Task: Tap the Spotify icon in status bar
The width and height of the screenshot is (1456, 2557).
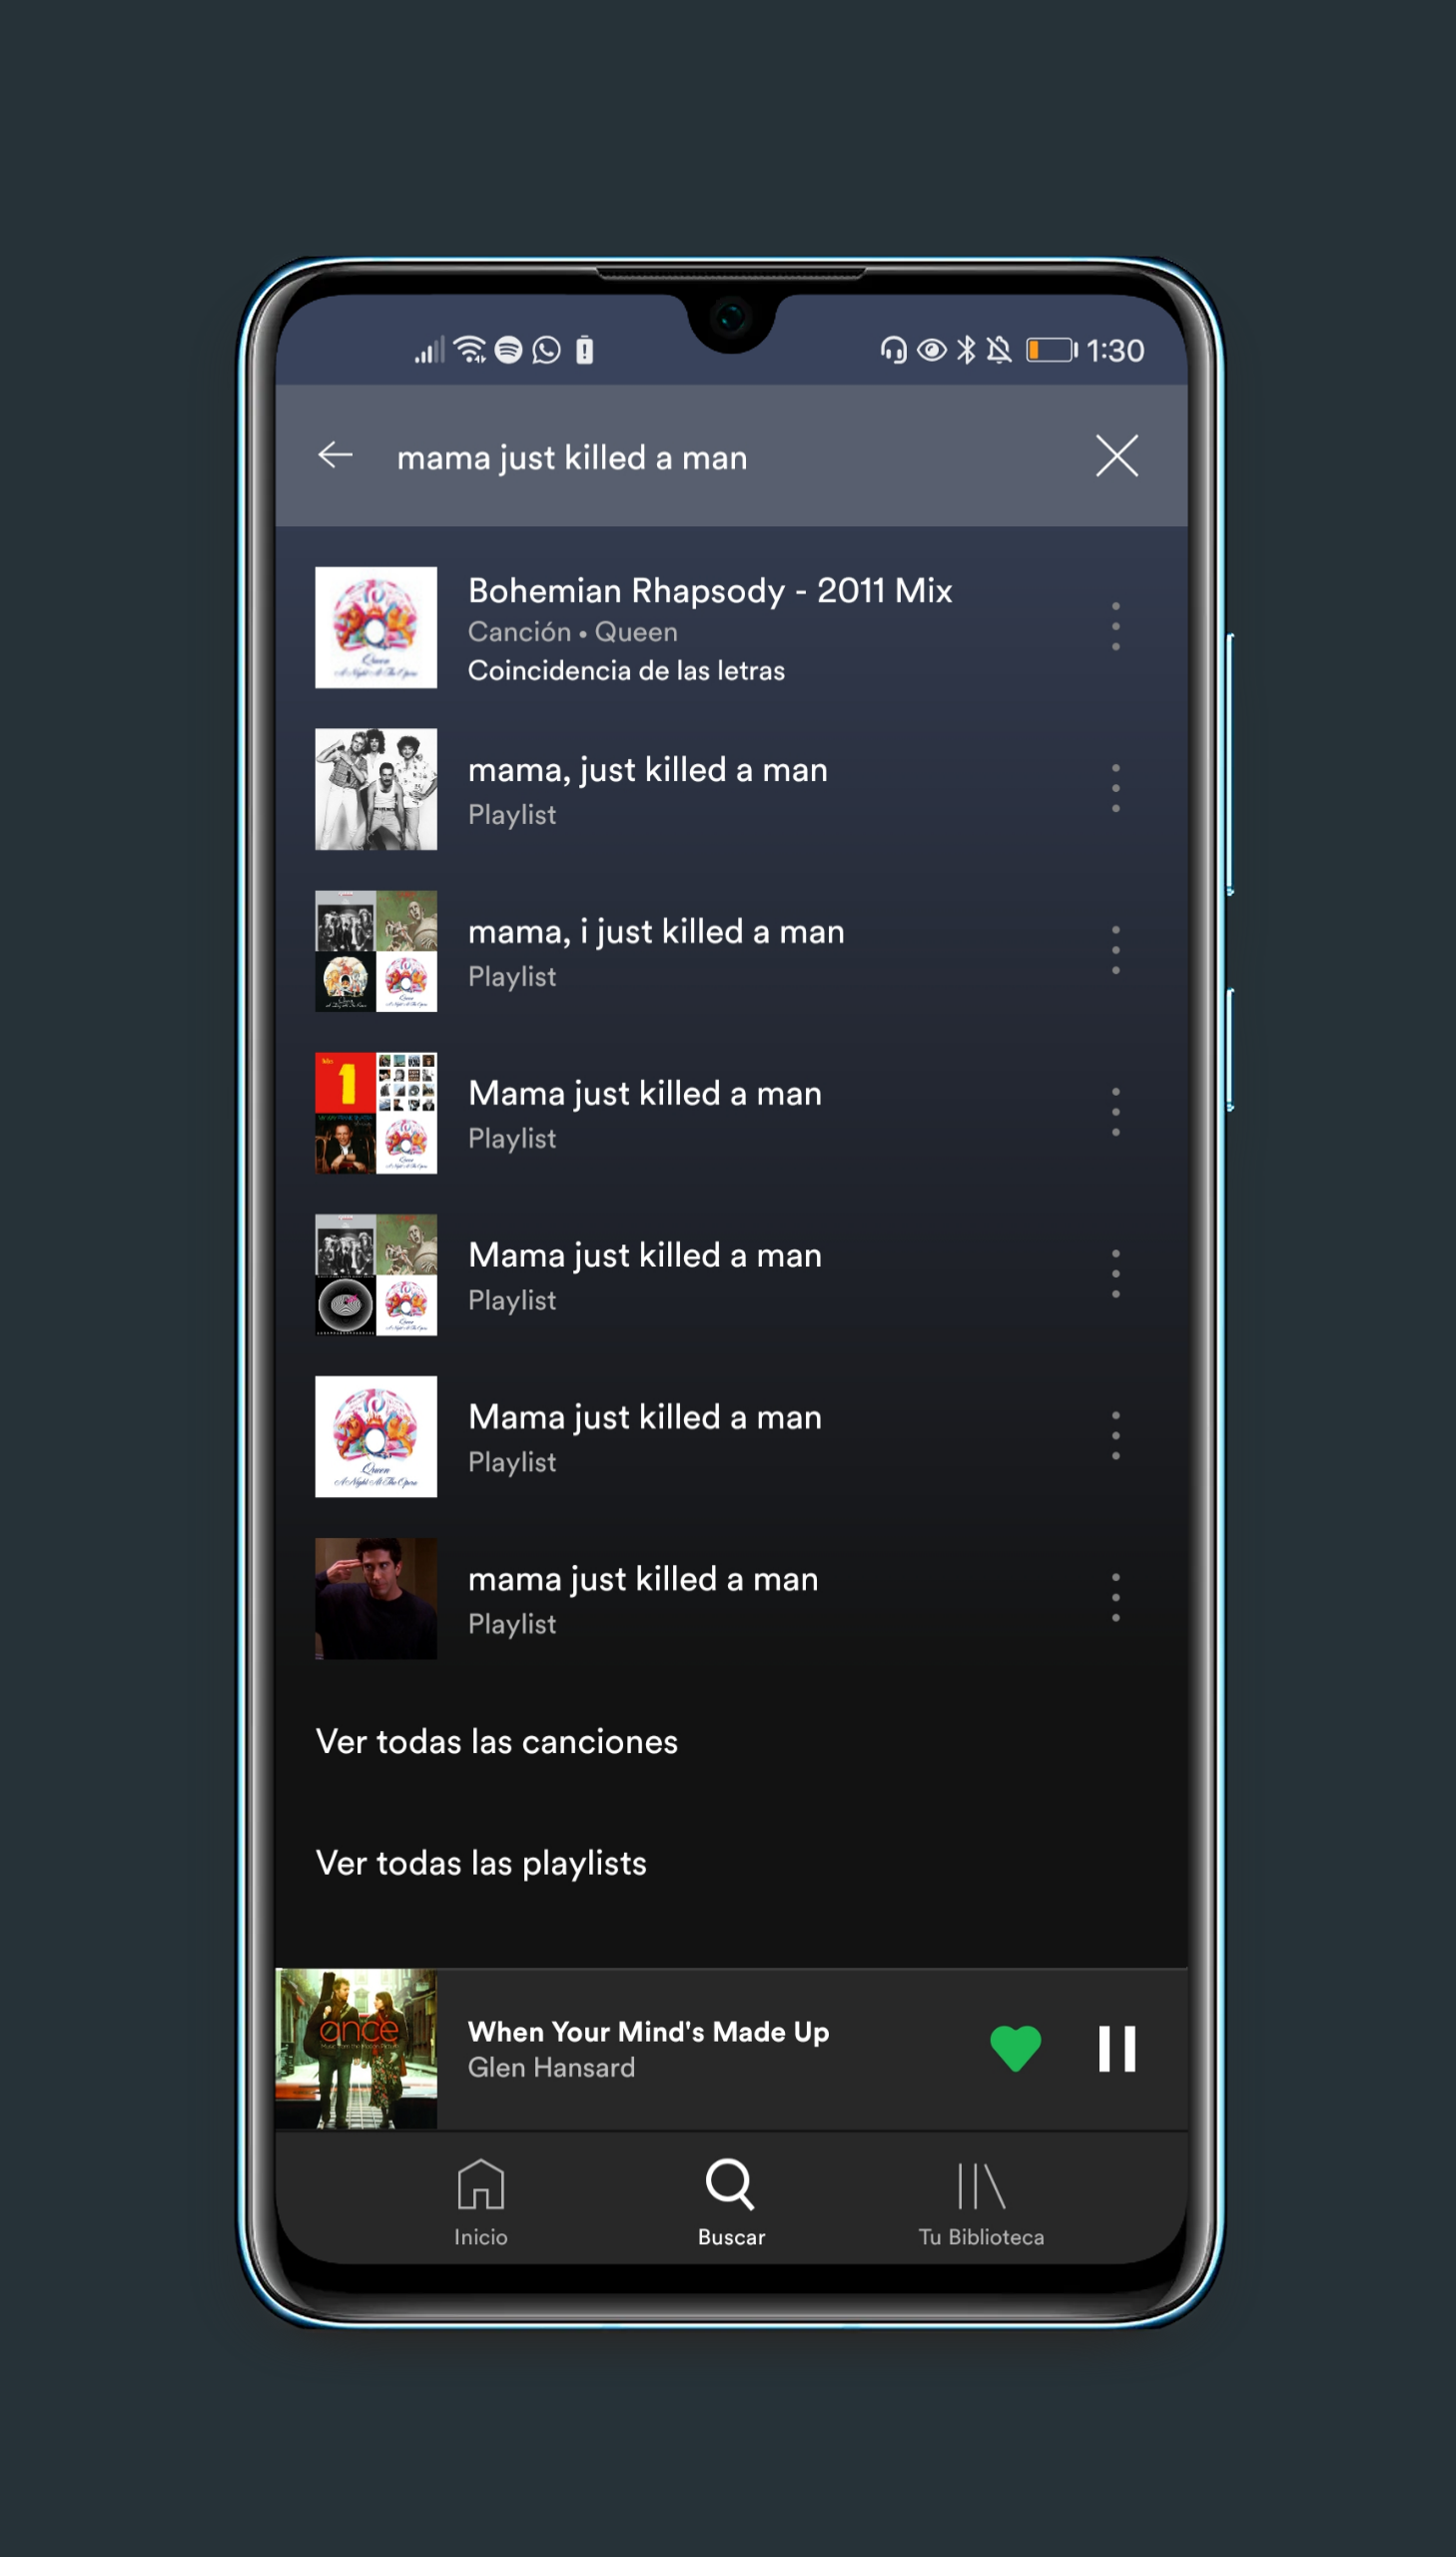Action: coord(508,350)
